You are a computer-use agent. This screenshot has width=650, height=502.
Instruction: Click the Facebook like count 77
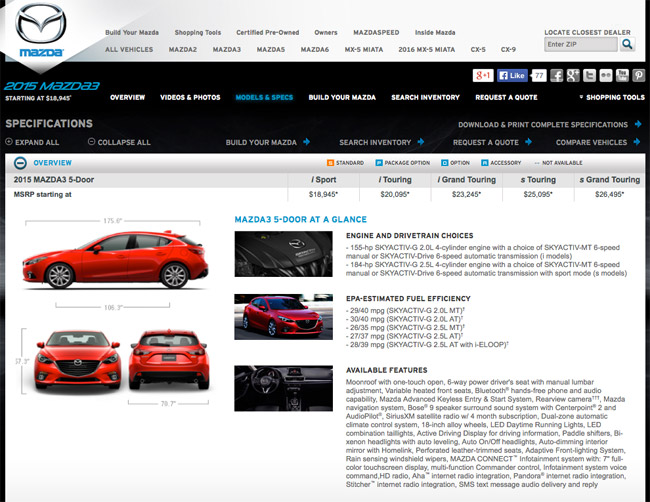[539, 75]
